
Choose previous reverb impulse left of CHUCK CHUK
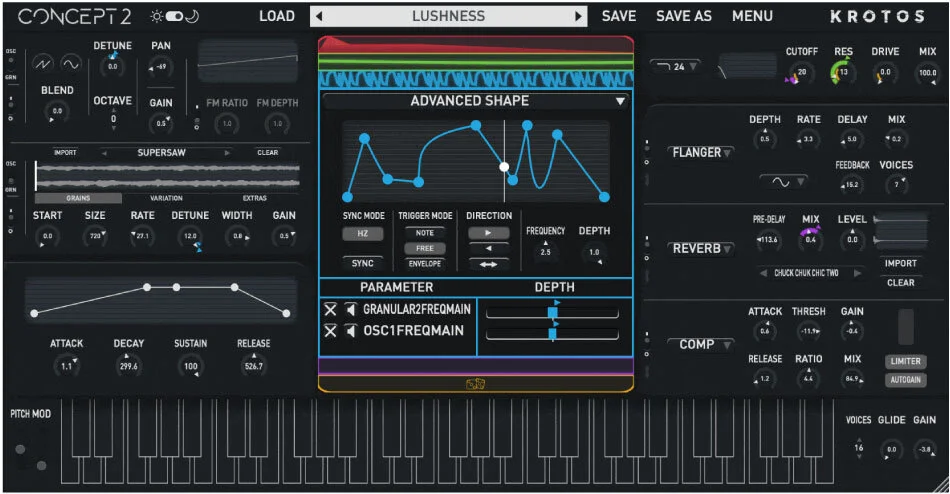[763, 273]
